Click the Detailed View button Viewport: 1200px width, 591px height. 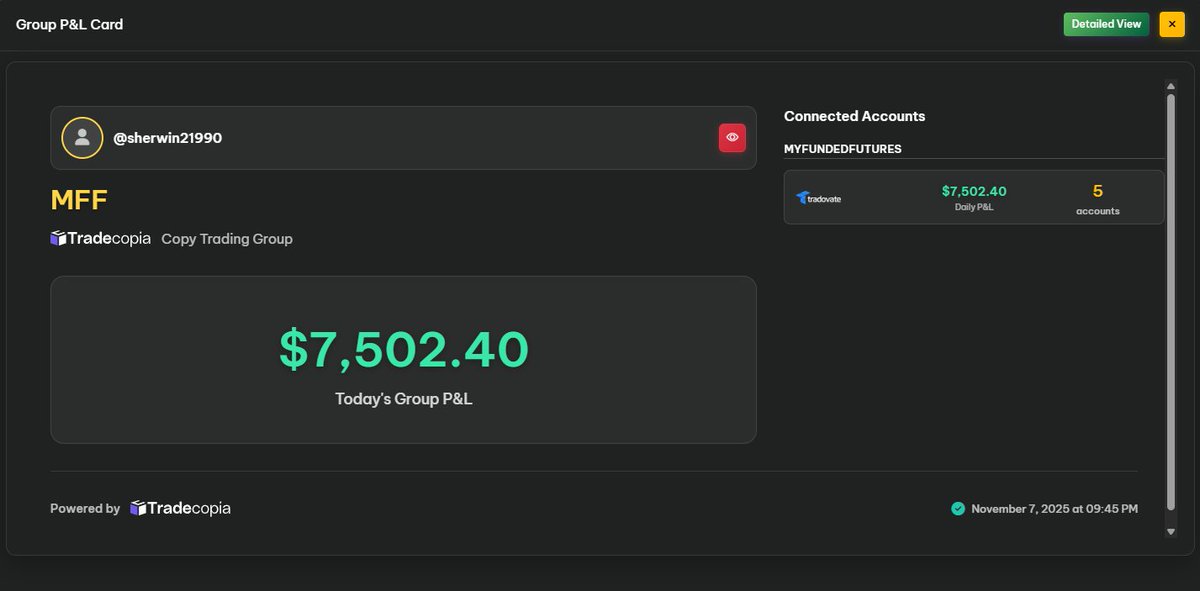(1106, 24)
